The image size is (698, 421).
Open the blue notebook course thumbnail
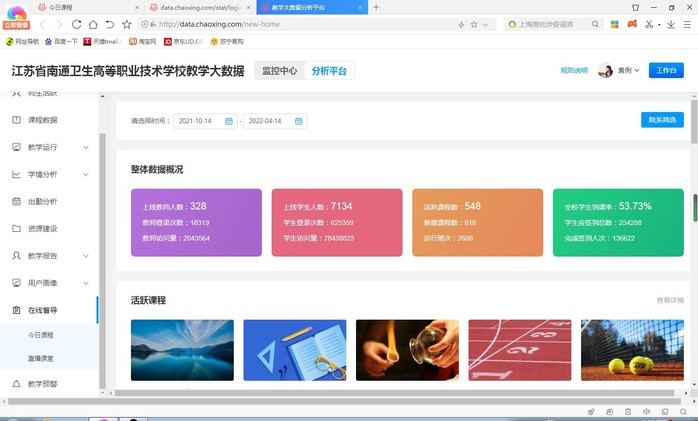point(295,350)
